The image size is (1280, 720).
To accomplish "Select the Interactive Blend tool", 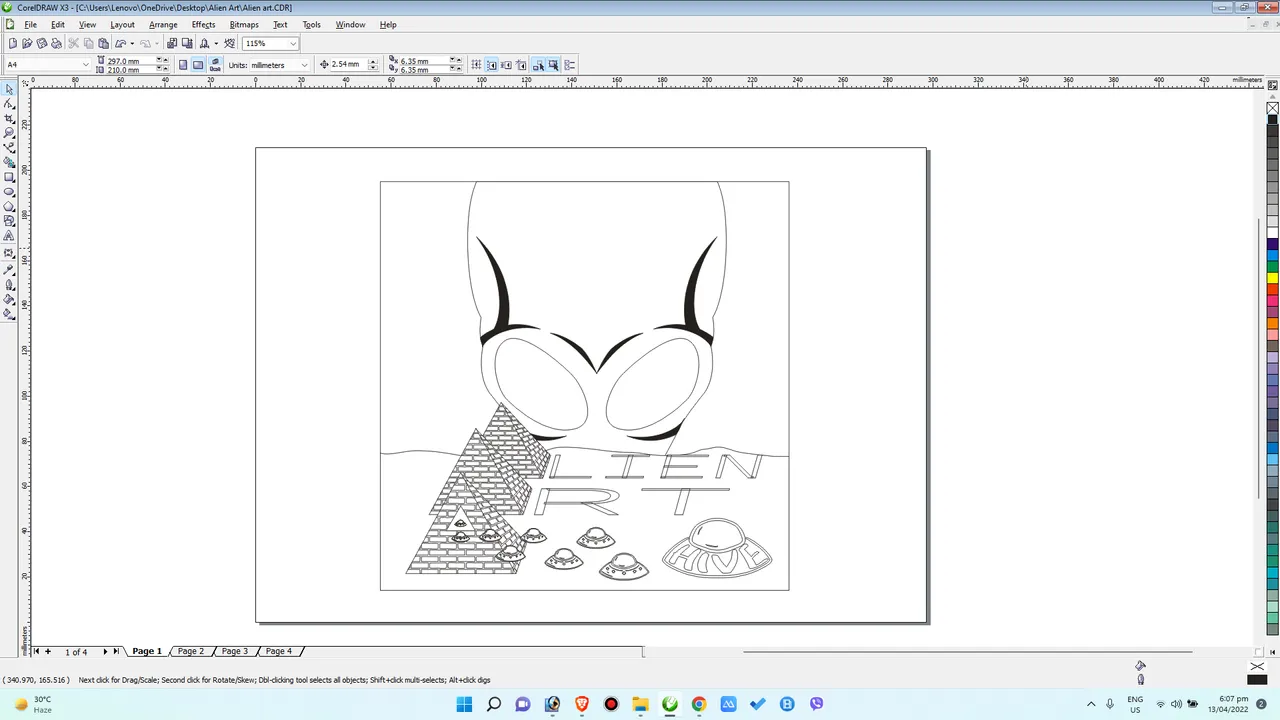I will [x=9, y=254].
